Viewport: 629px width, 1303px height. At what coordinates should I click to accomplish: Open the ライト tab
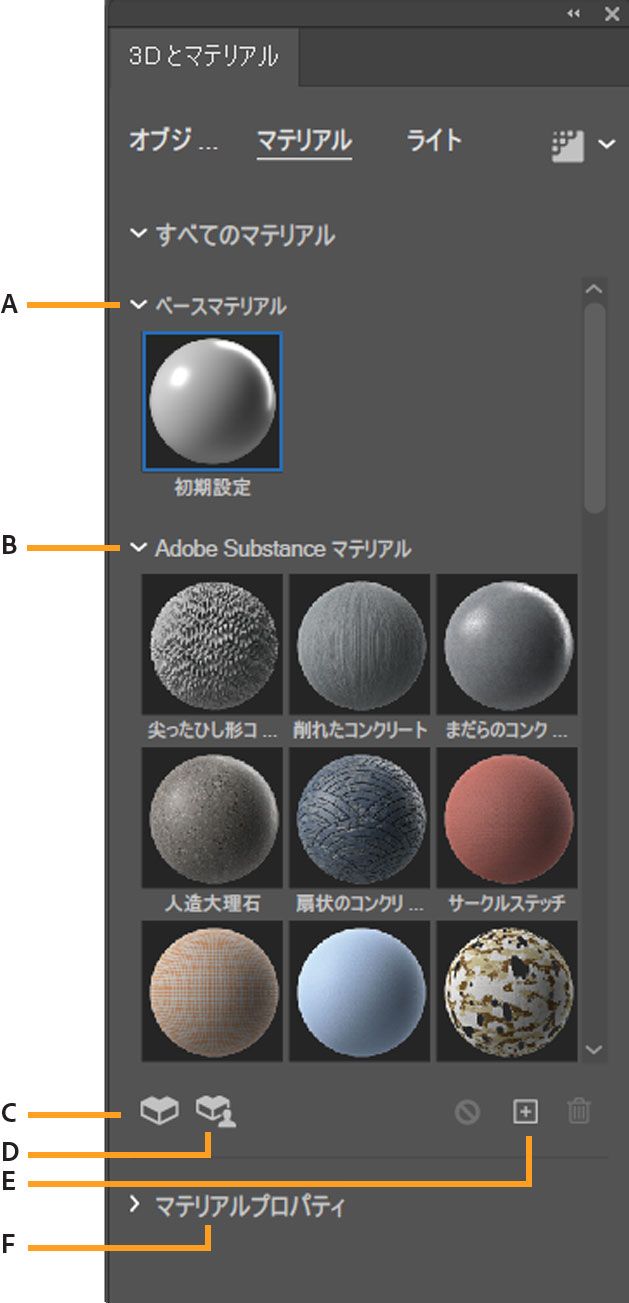434,140
